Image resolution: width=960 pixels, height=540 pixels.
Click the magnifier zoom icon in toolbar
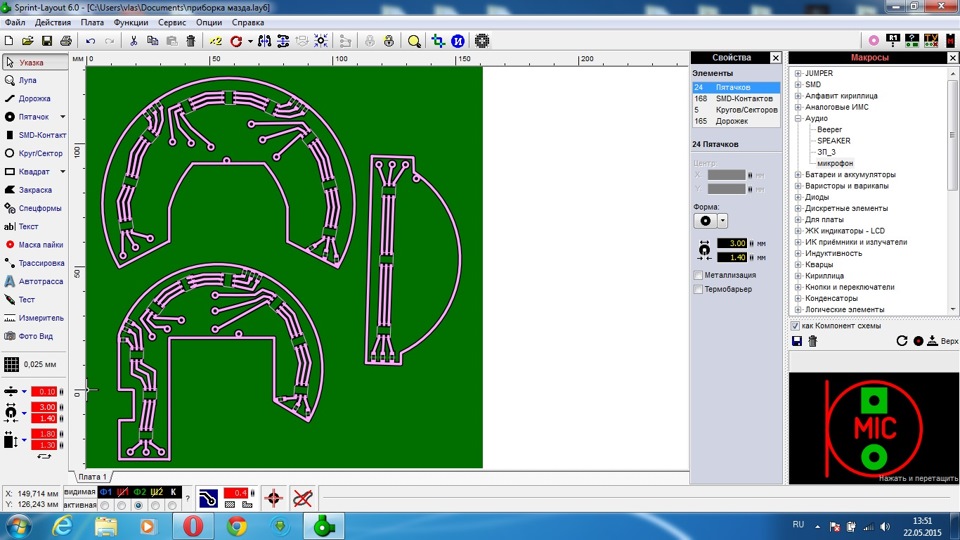(414, 41)
